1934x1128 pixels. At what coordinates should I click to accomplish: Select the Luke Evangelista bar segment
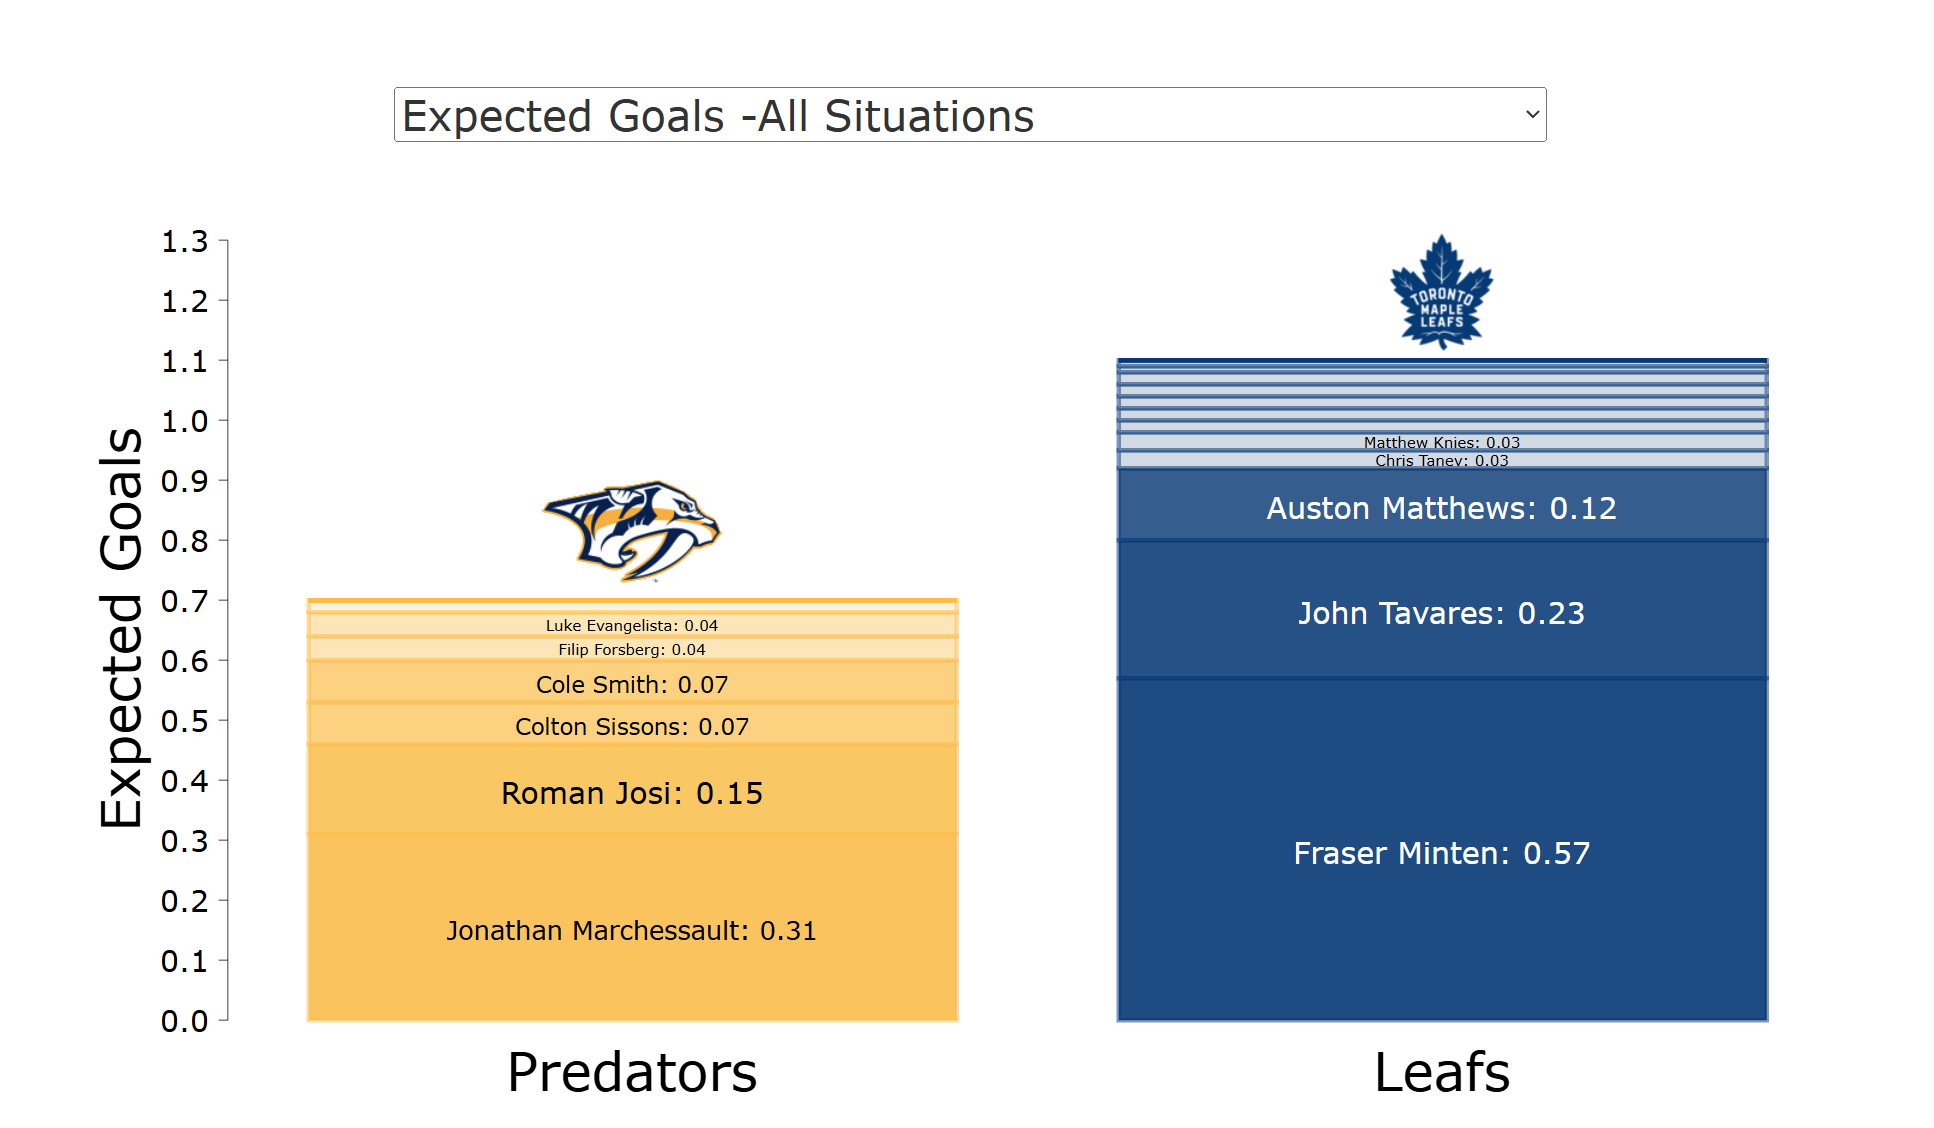(632, 625)
